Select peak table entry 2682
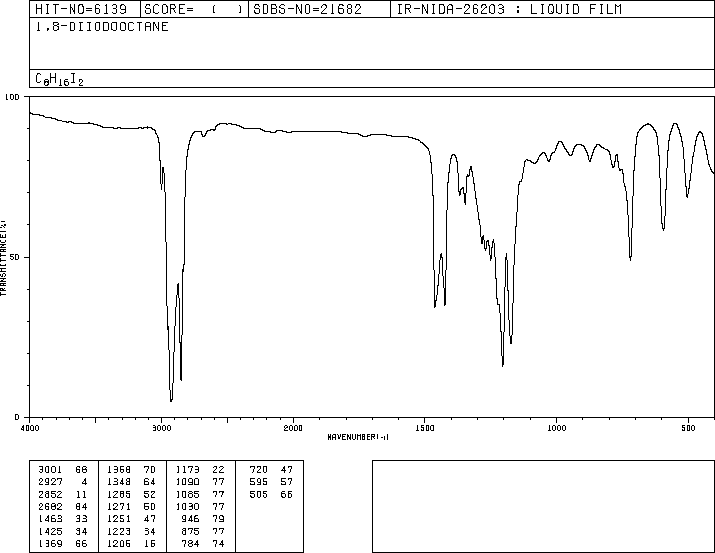The width and height of the screenshot is (715, 553). [x=50, y=506]
